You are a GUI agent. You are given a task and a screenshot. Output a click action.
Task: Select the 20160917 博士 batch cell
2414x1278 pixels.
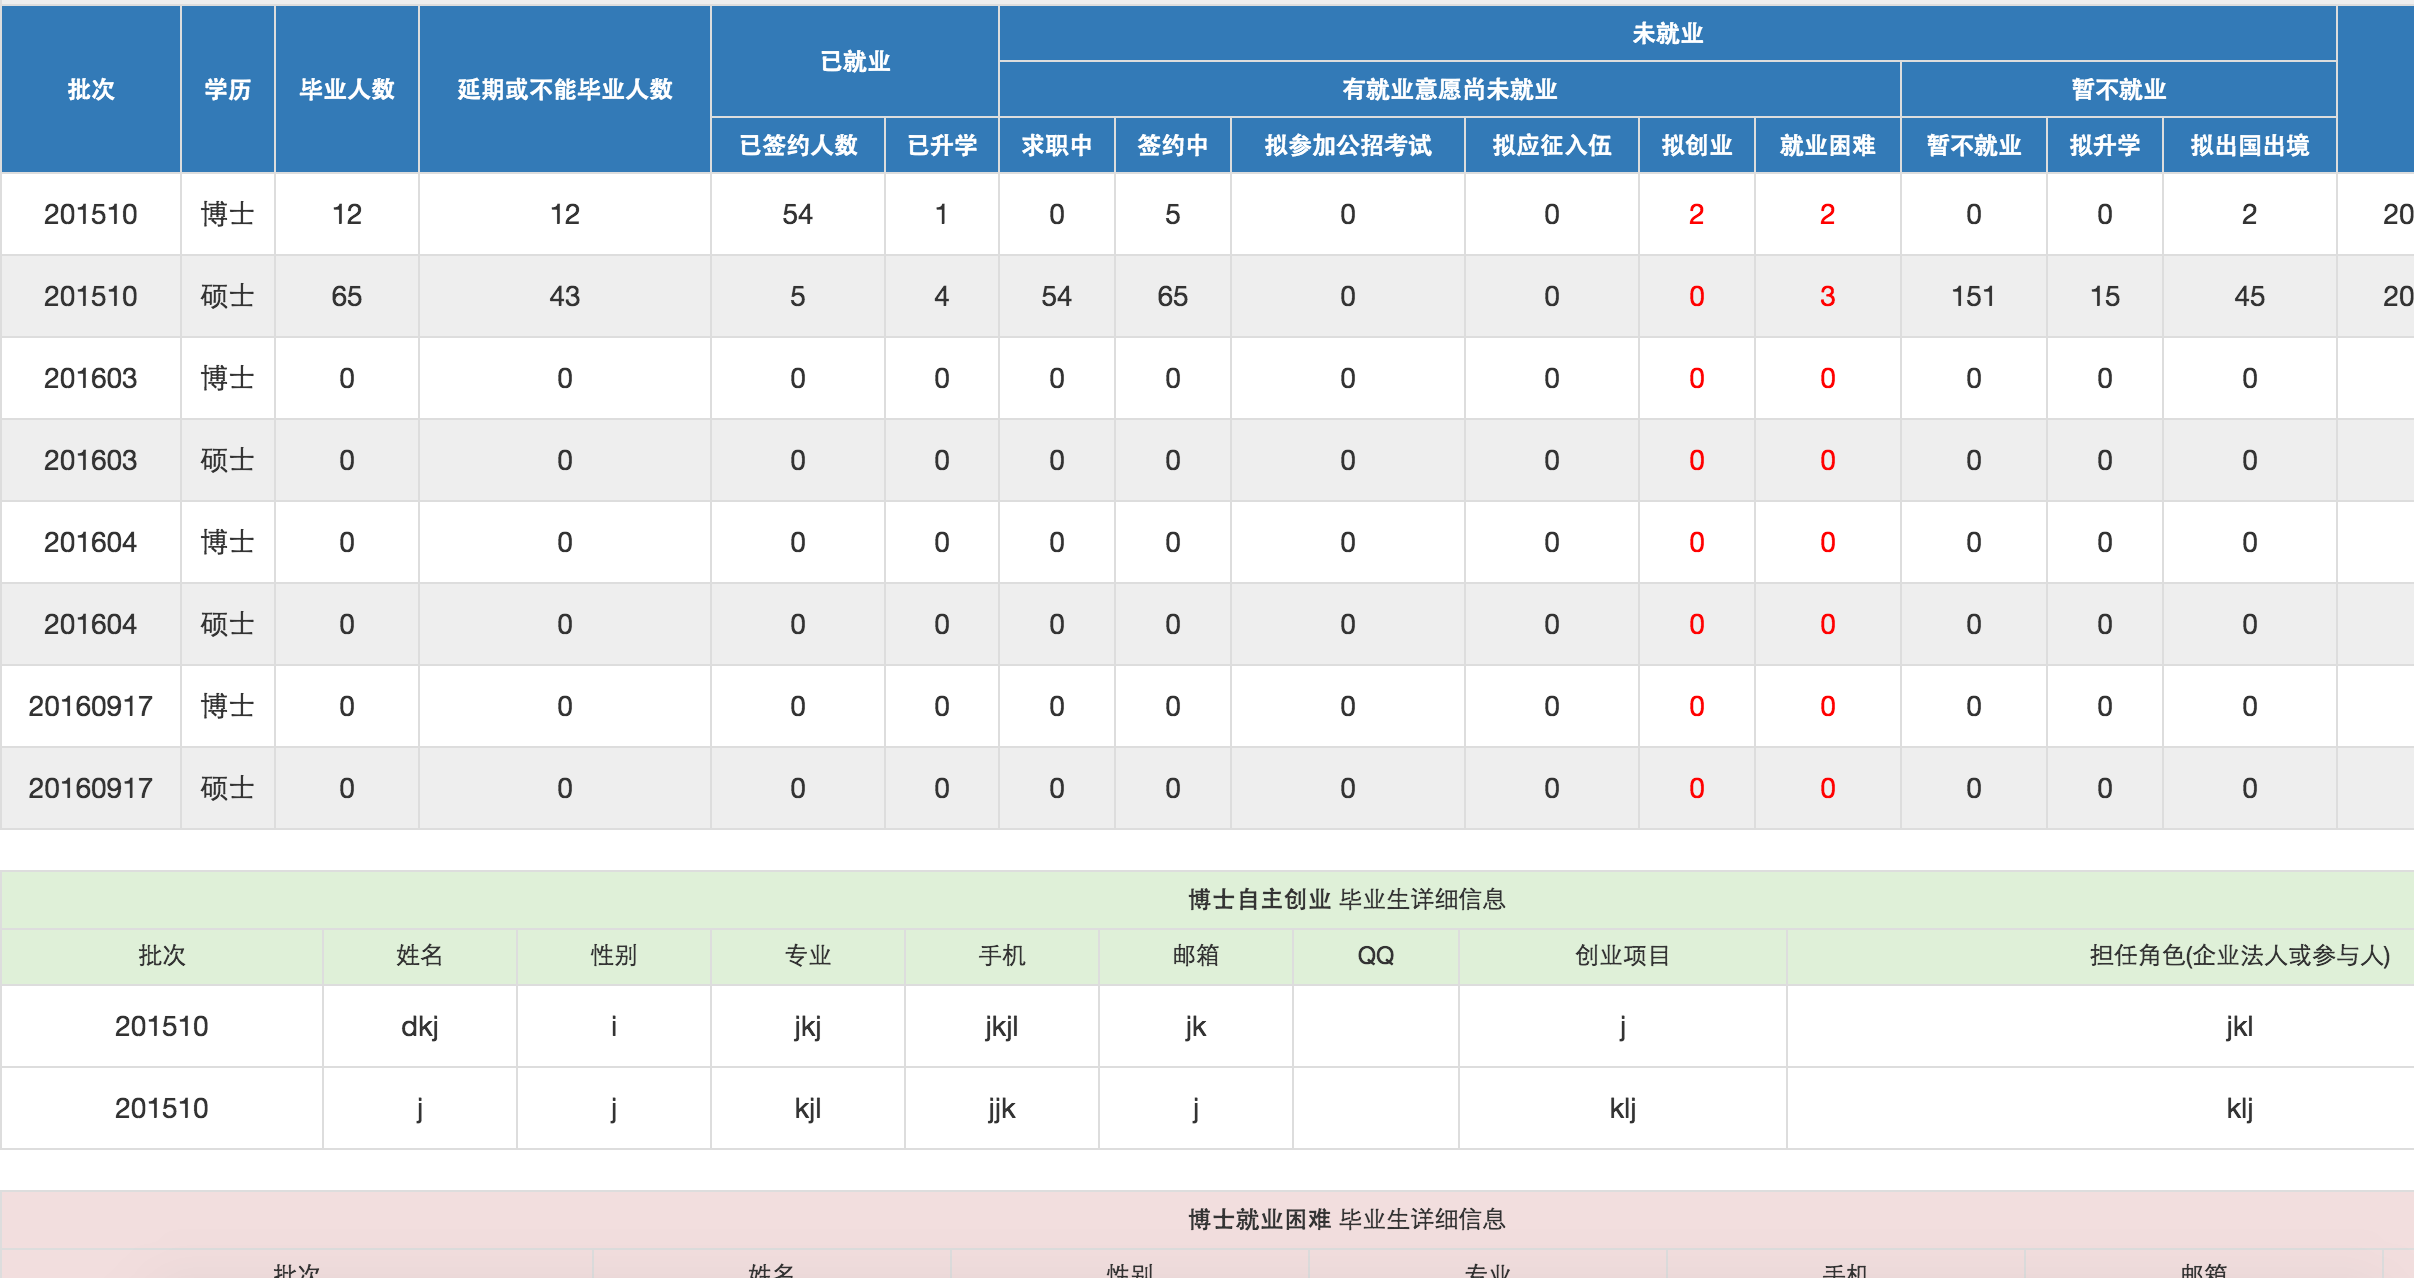coord(91,706)
